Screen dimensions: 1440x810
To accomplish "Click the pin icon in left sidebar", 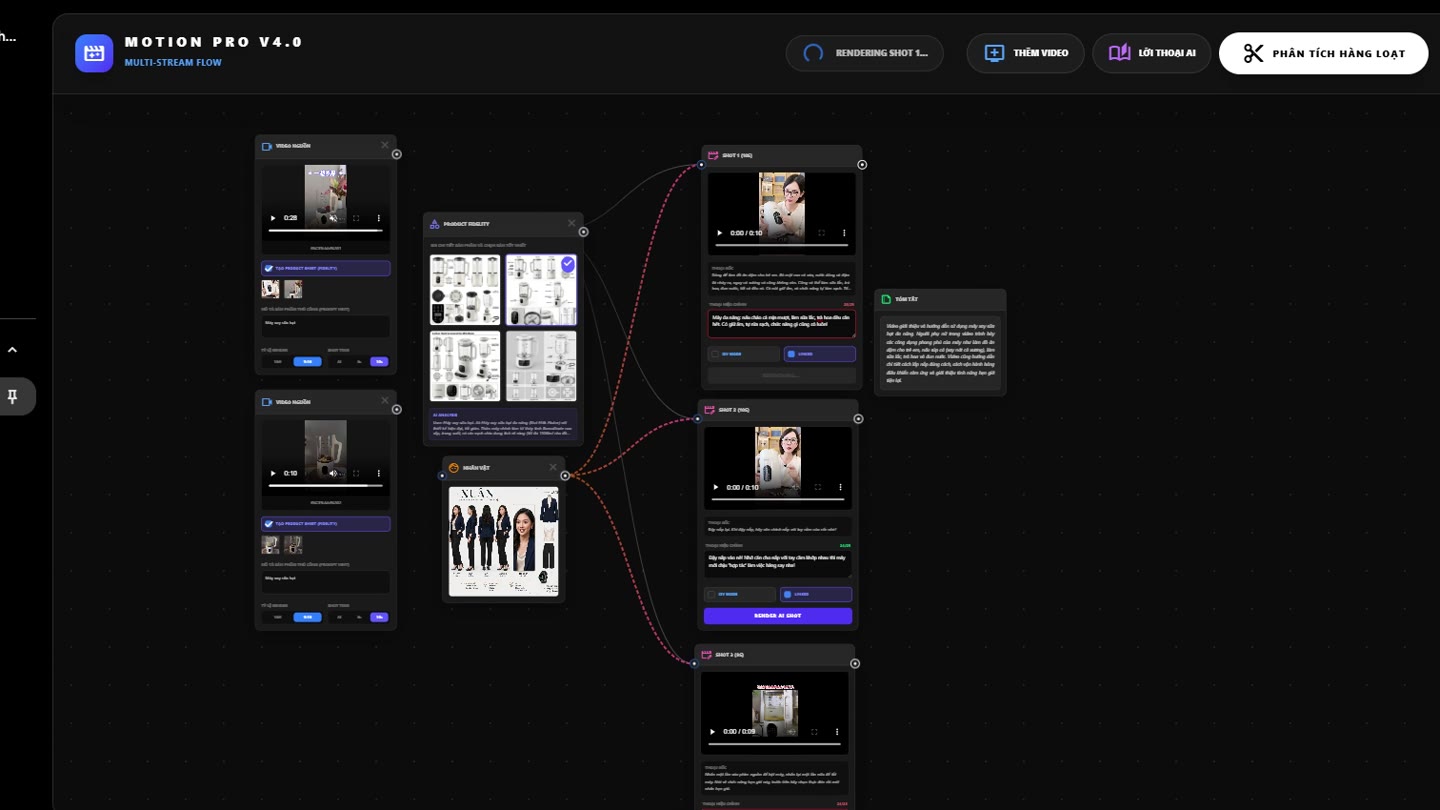I will point(12,396).
